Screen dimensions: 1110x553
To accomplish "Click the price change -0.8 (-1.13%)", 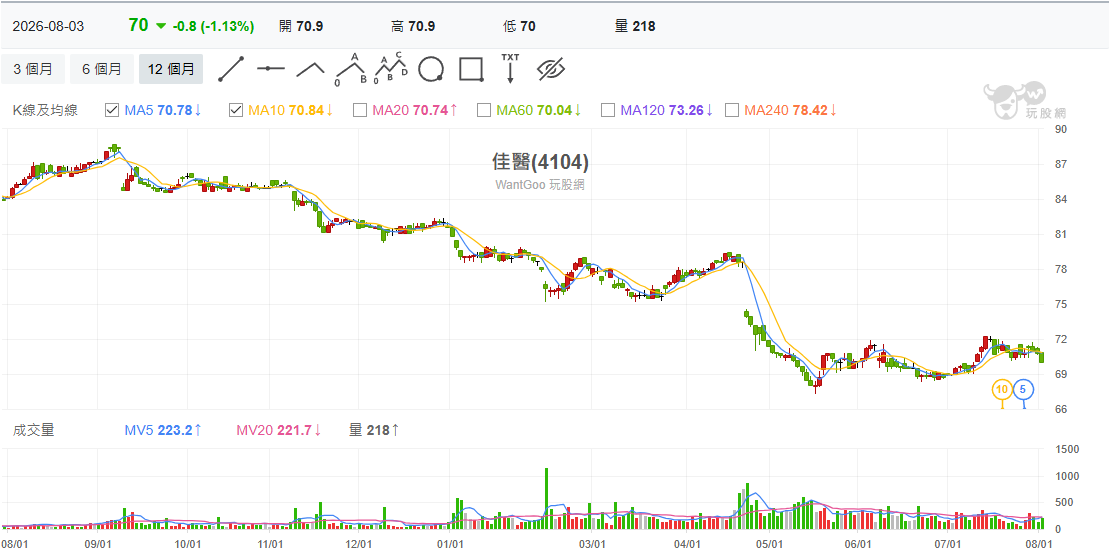I will click(212, 26).
